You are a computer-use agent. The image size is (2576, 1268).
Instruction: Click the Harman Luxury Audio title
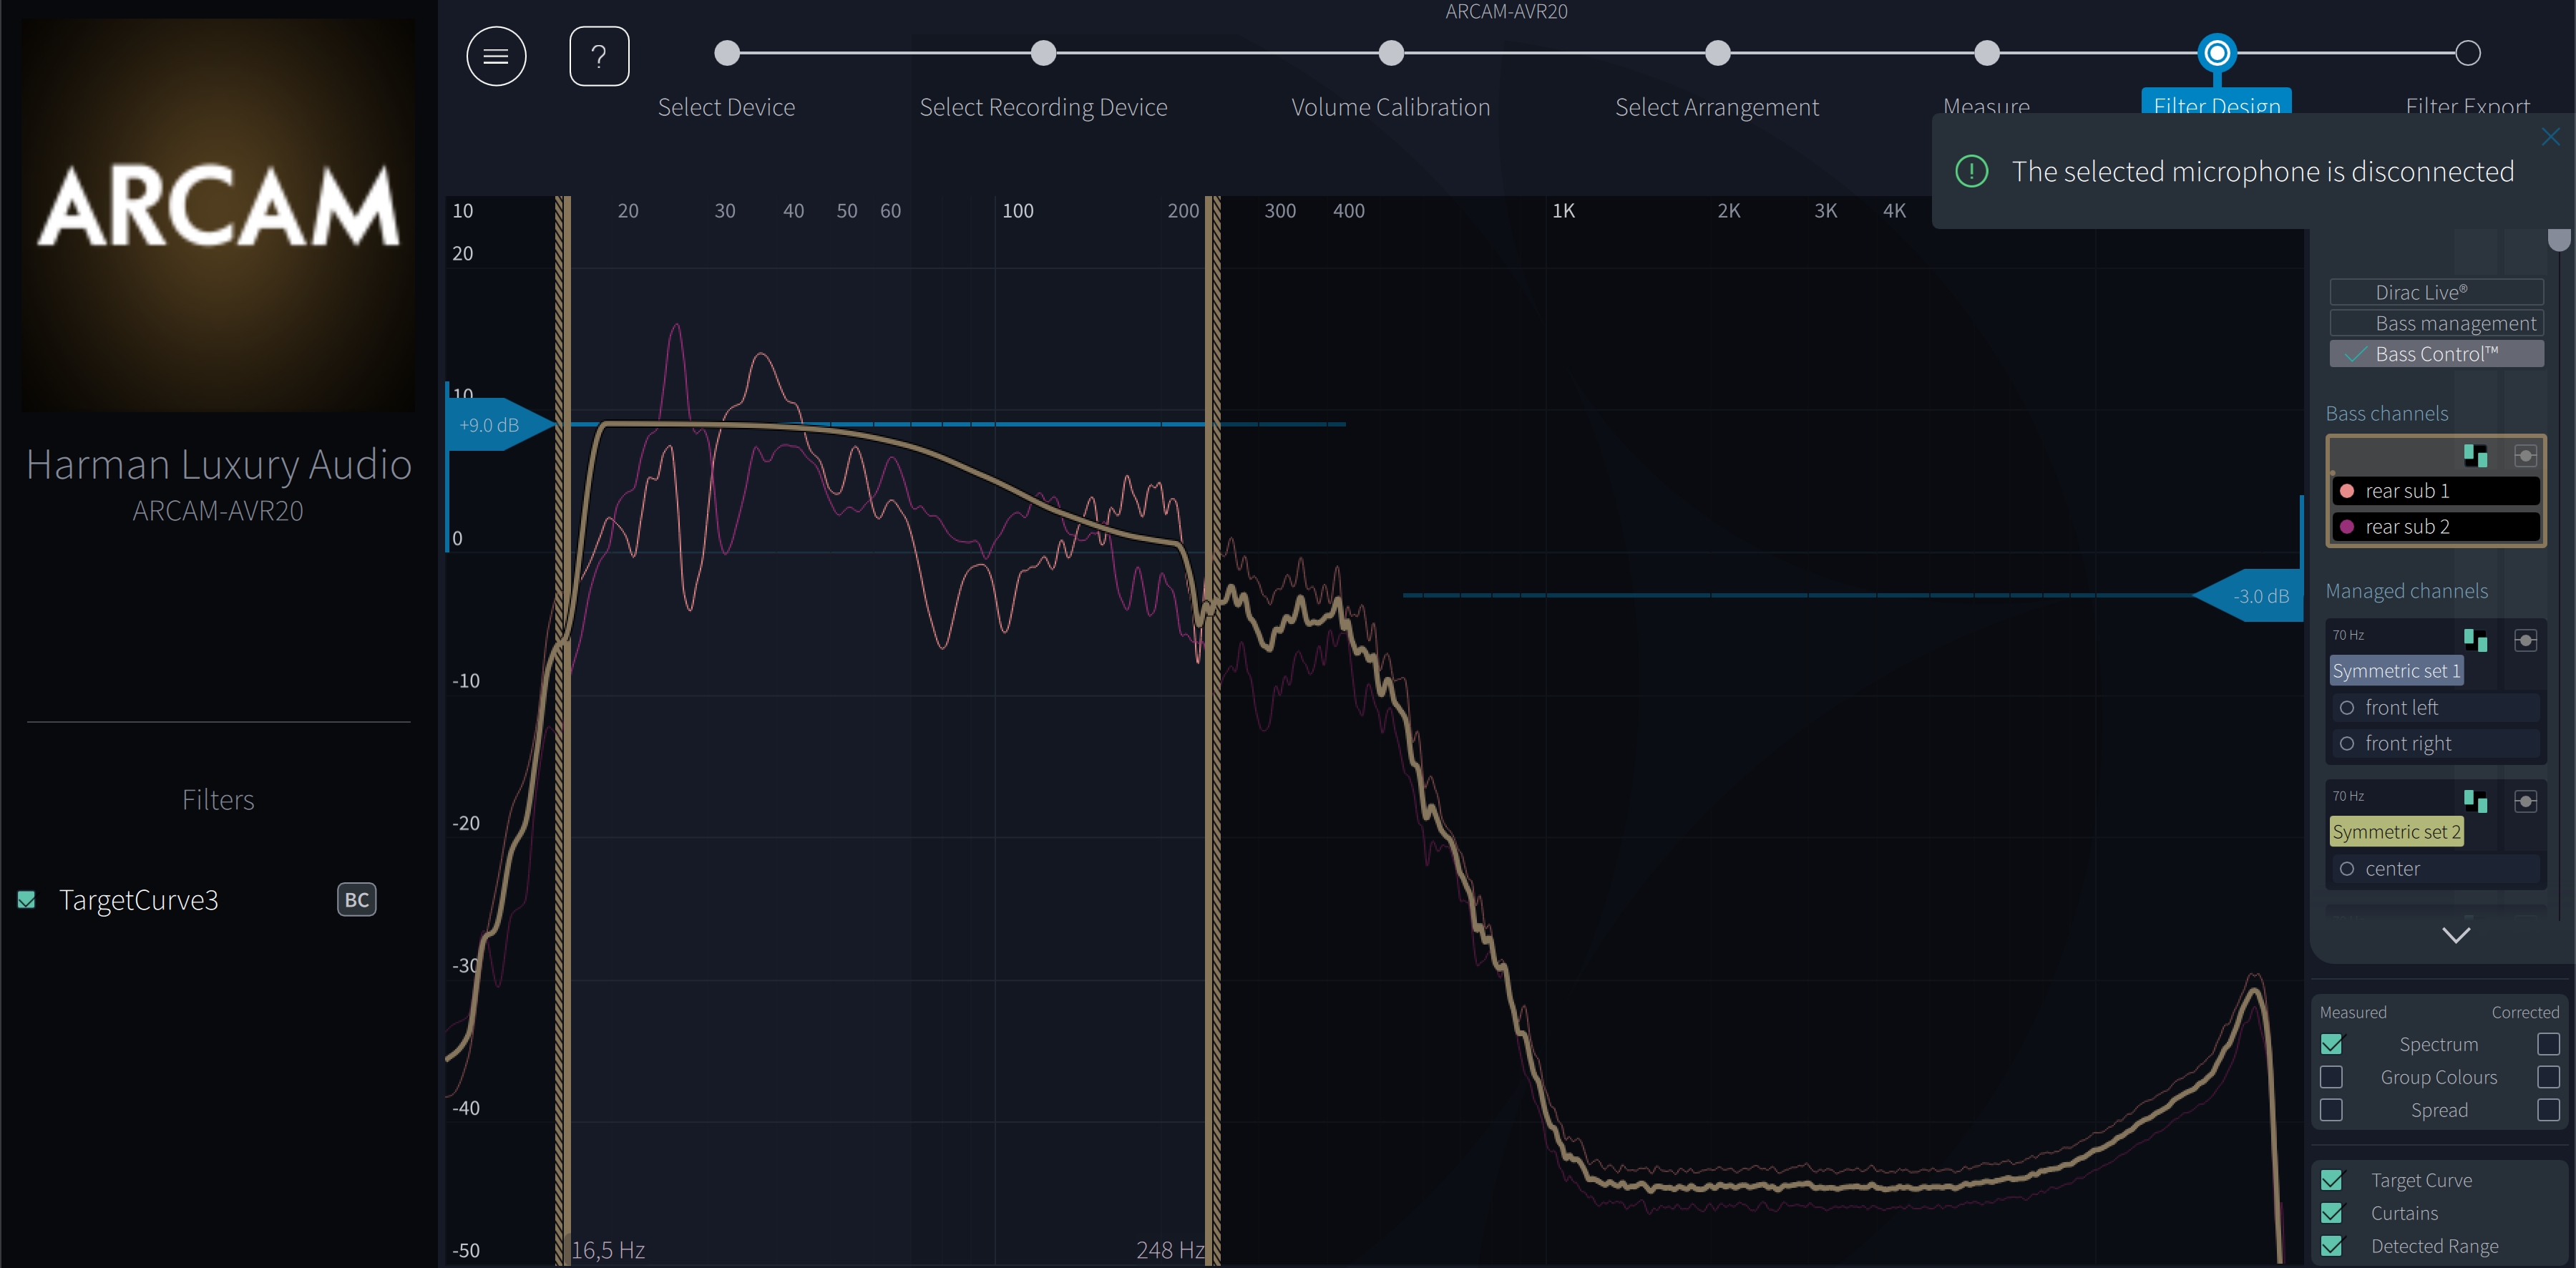218,465
